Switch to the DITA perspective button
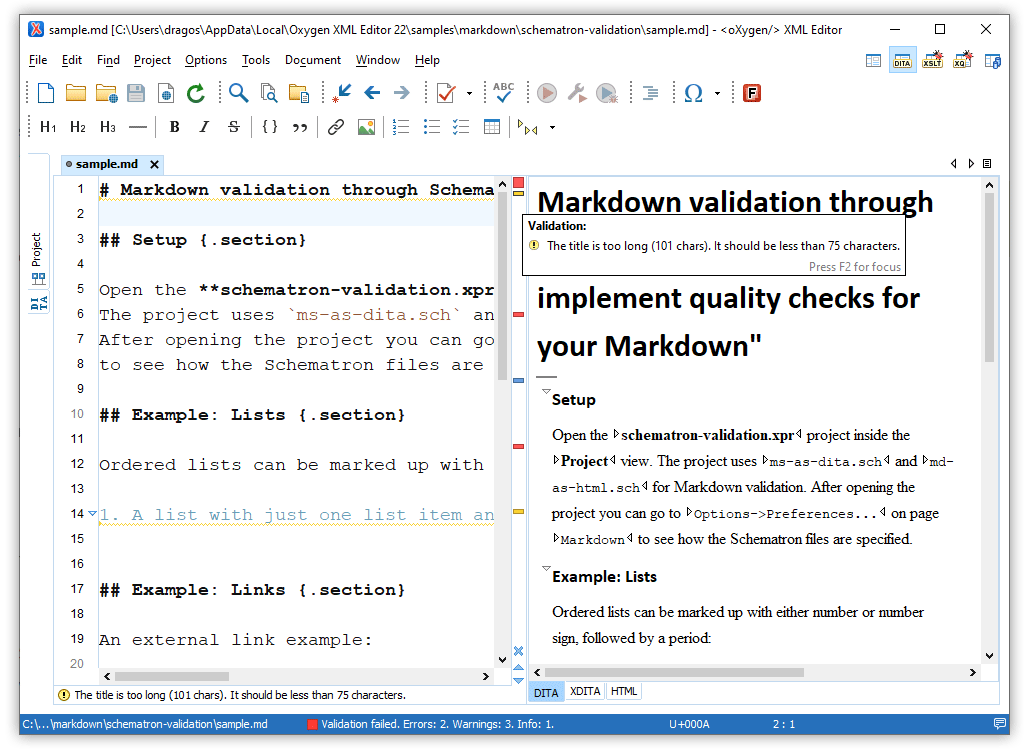This screenshot has width=1030, height=750. 903,61
